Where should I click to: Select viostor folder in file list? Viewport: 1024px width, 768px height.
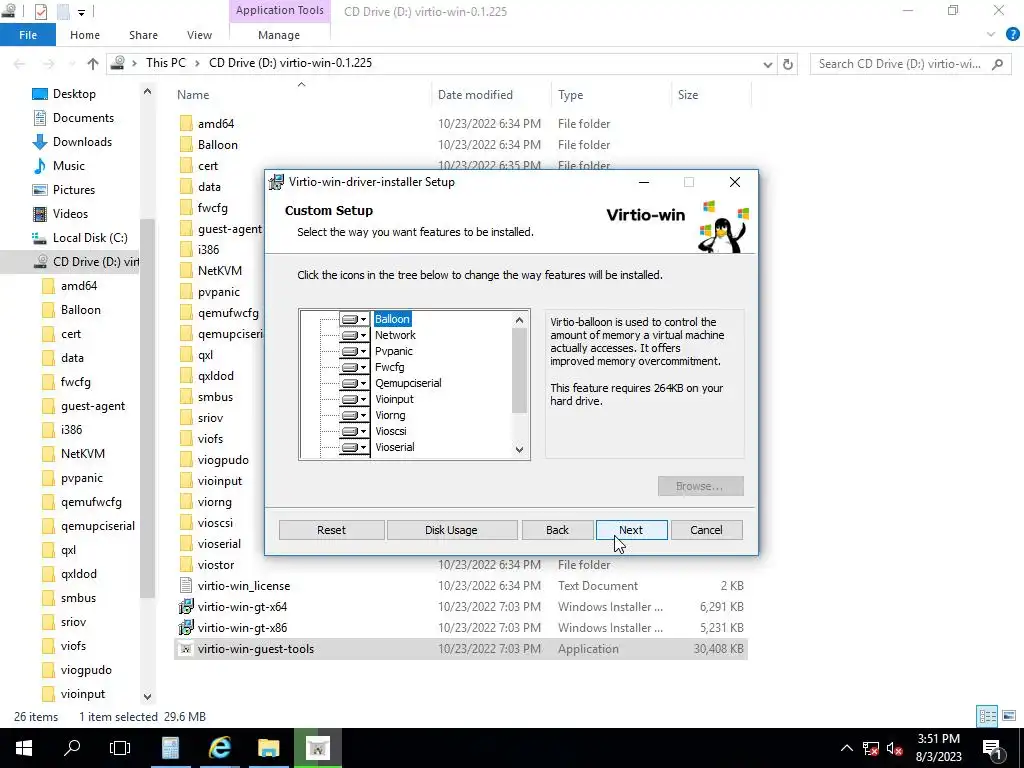coord(216,565)
